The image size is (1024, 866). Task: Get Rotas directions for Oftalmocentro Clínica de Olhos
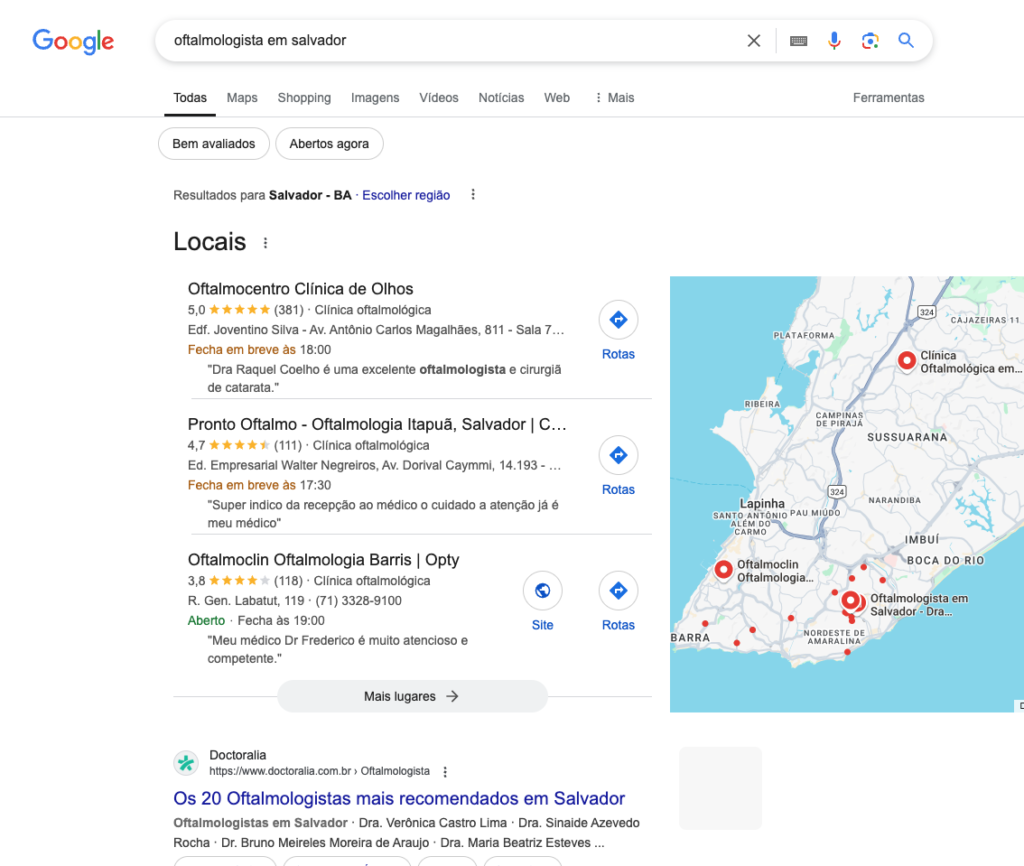pyautogui.click(x=618, y=330)
